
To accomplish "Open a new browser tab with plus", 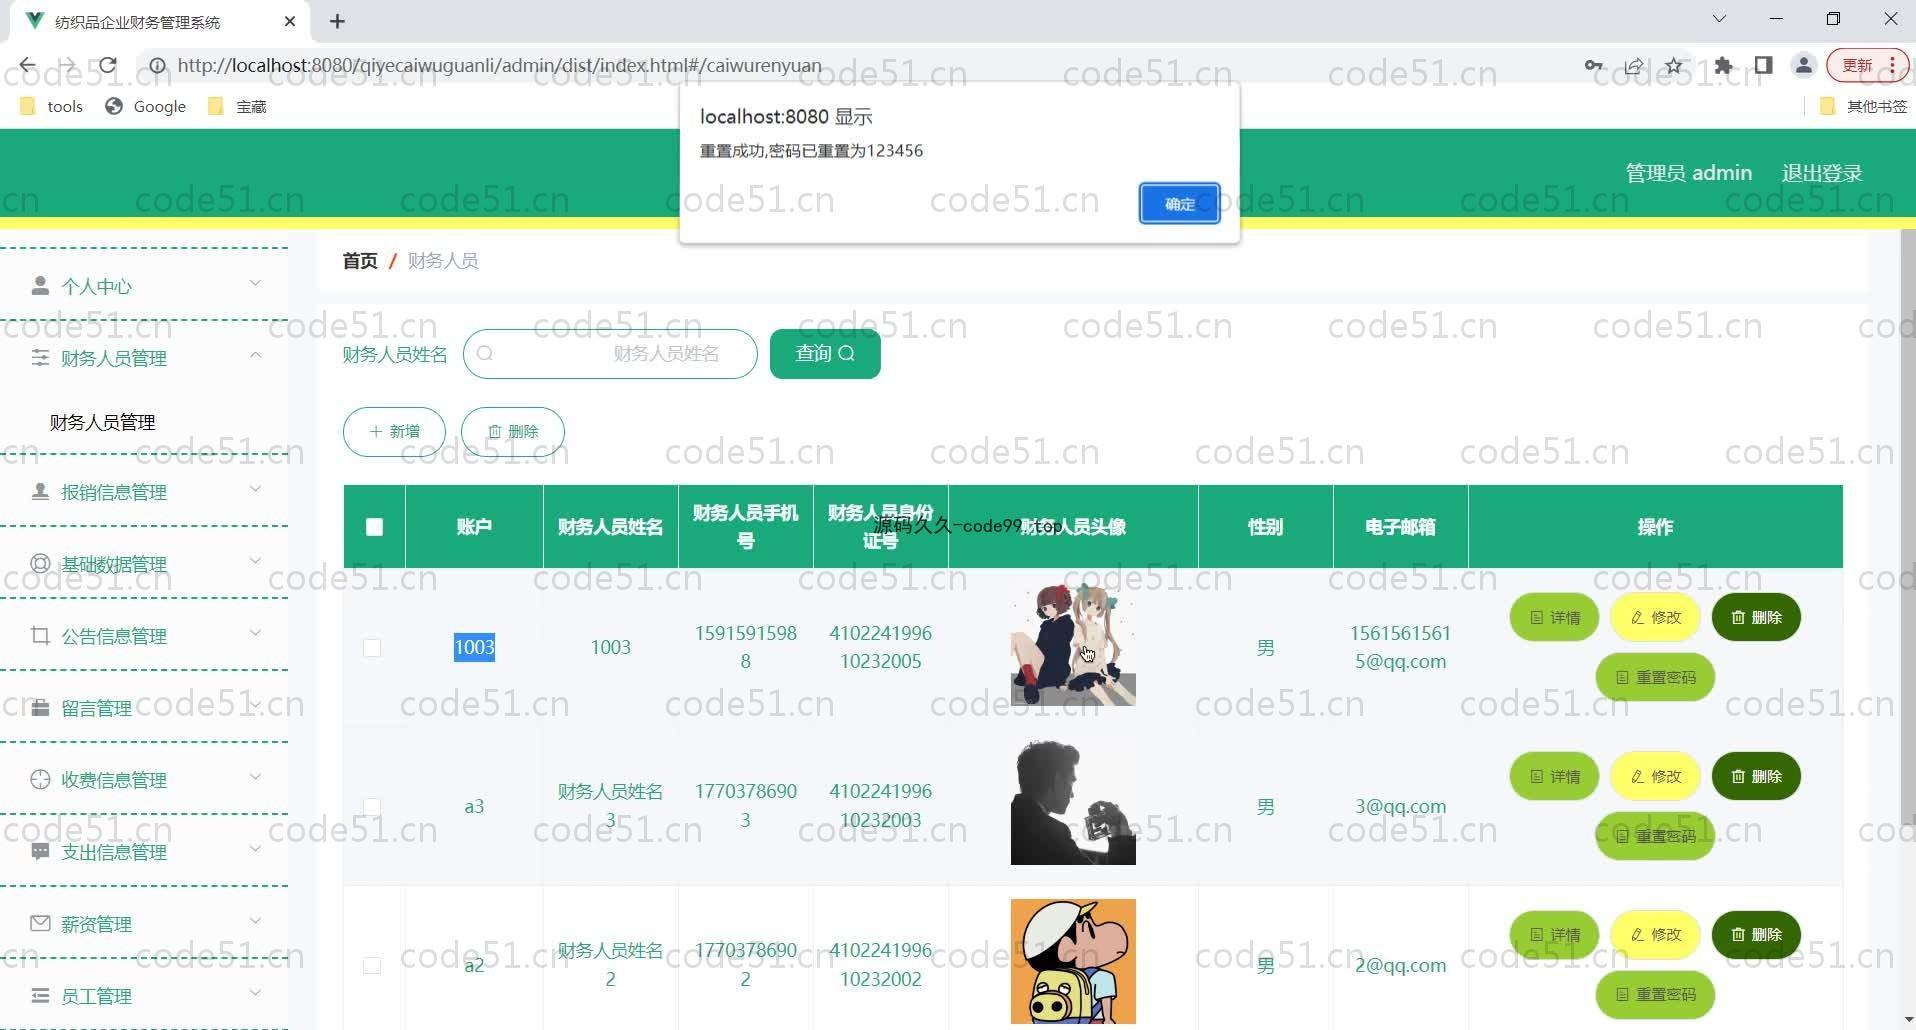I will [337, 21].
